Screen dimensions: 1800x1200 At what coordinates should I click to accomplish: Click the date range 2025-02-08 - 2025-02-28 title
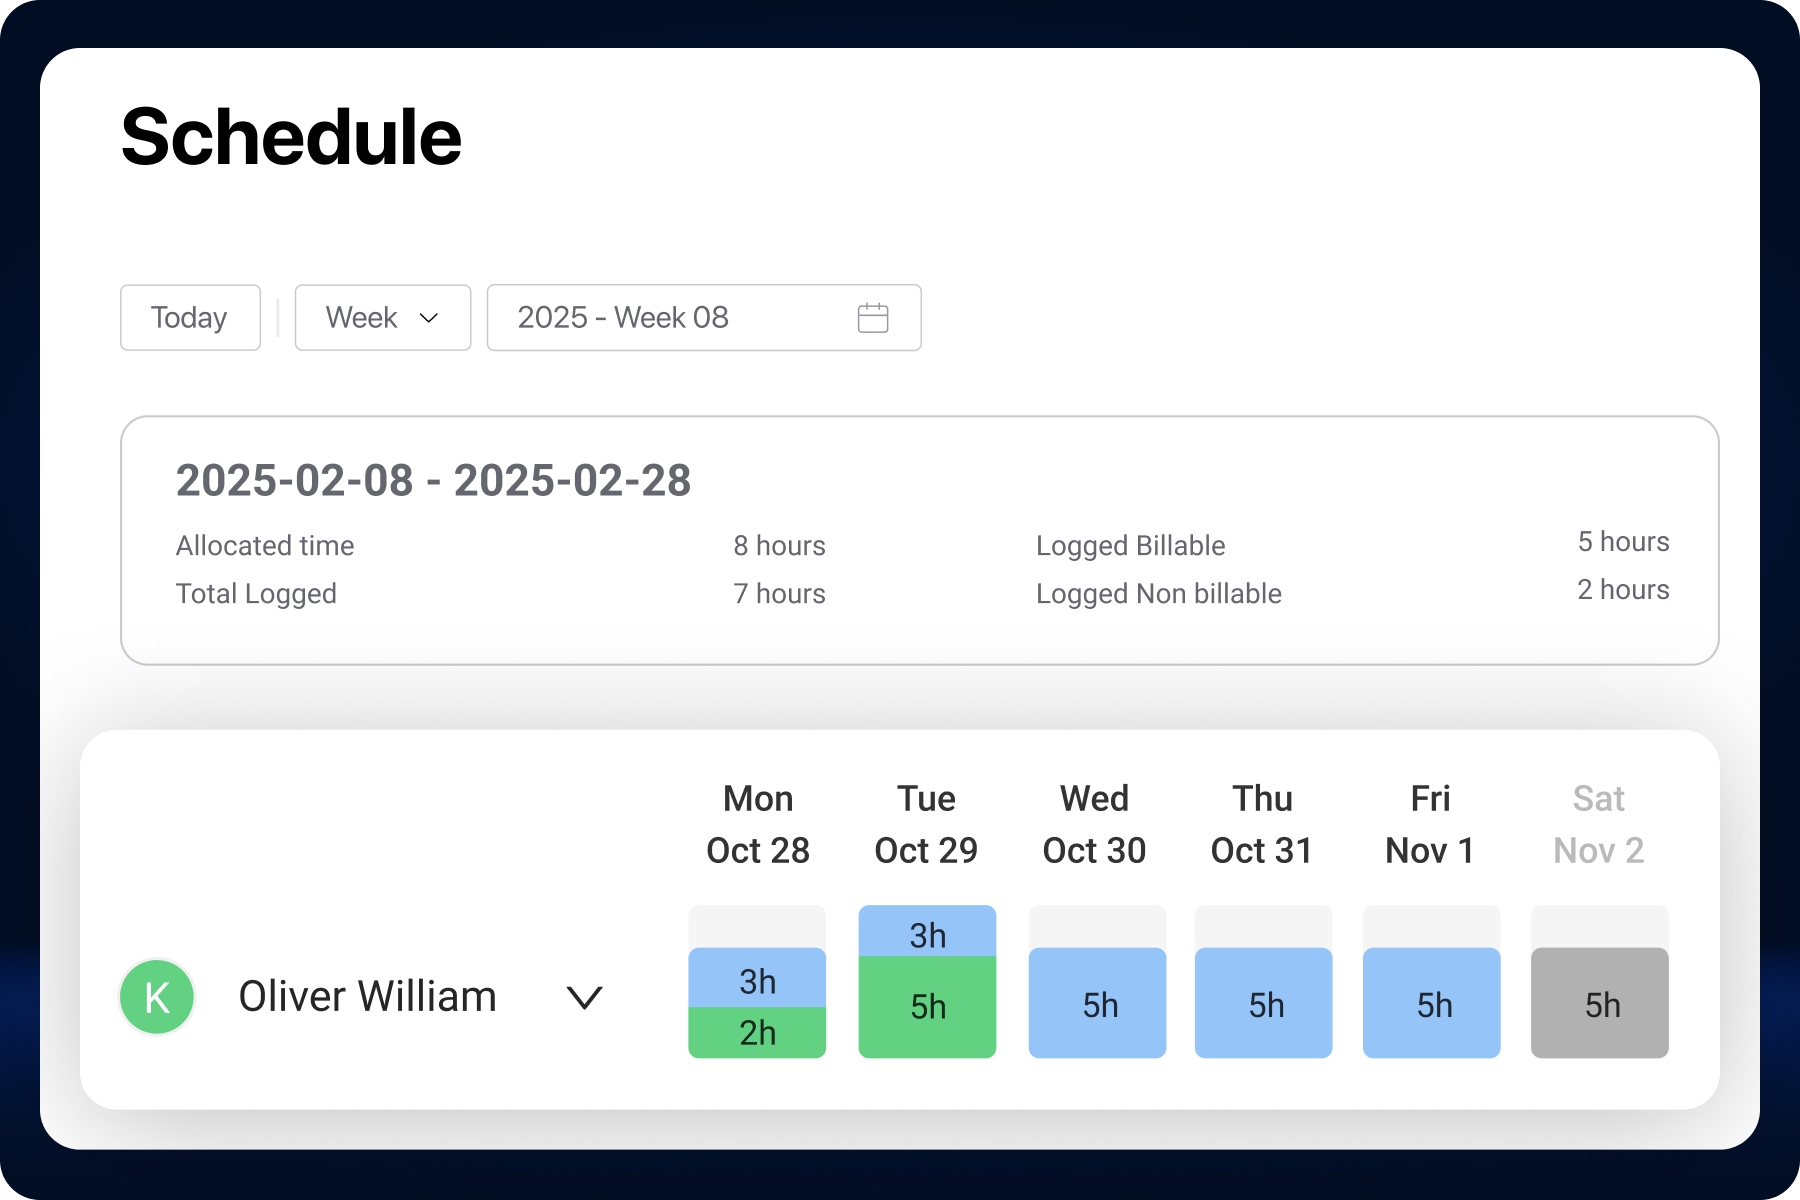pyautogui.click(x=433, y=481)
